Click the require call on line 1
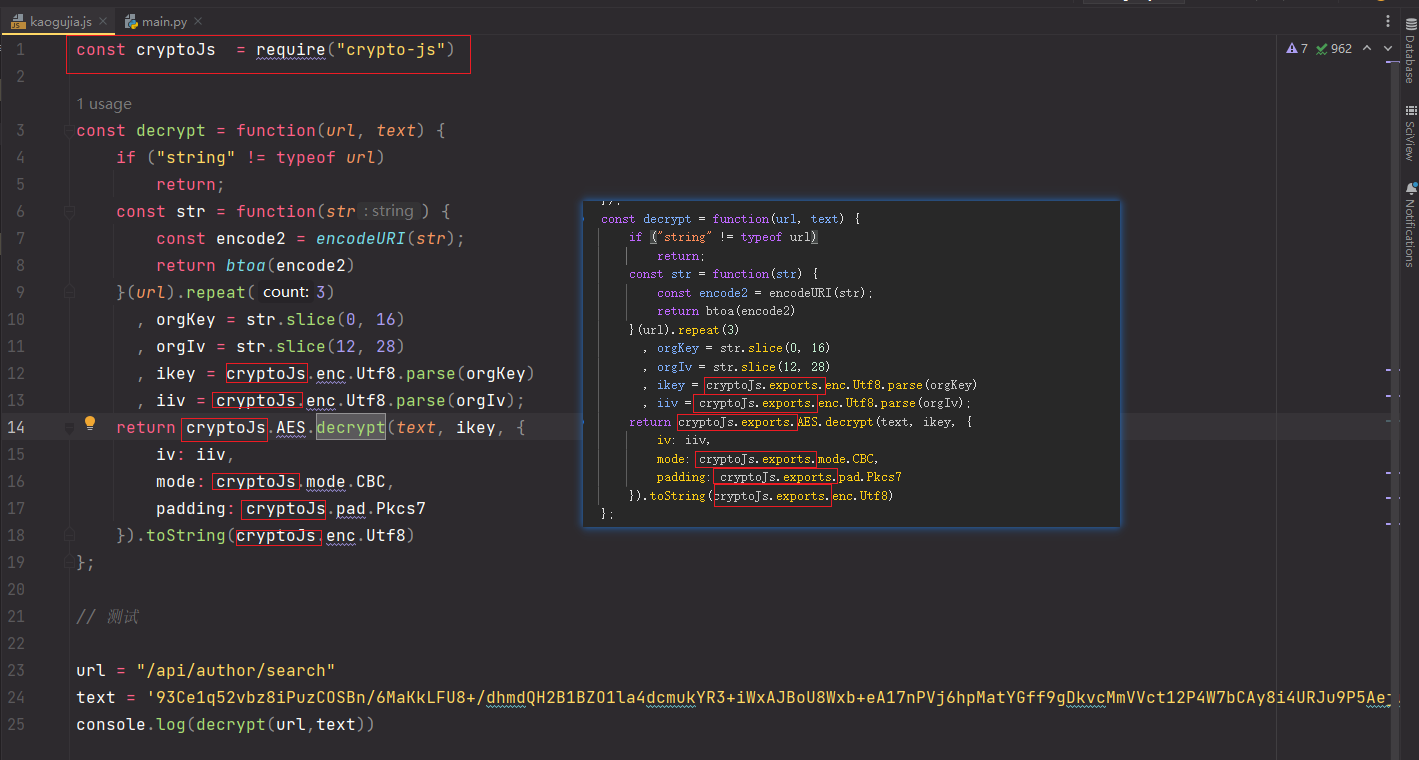 pos(291,49)
